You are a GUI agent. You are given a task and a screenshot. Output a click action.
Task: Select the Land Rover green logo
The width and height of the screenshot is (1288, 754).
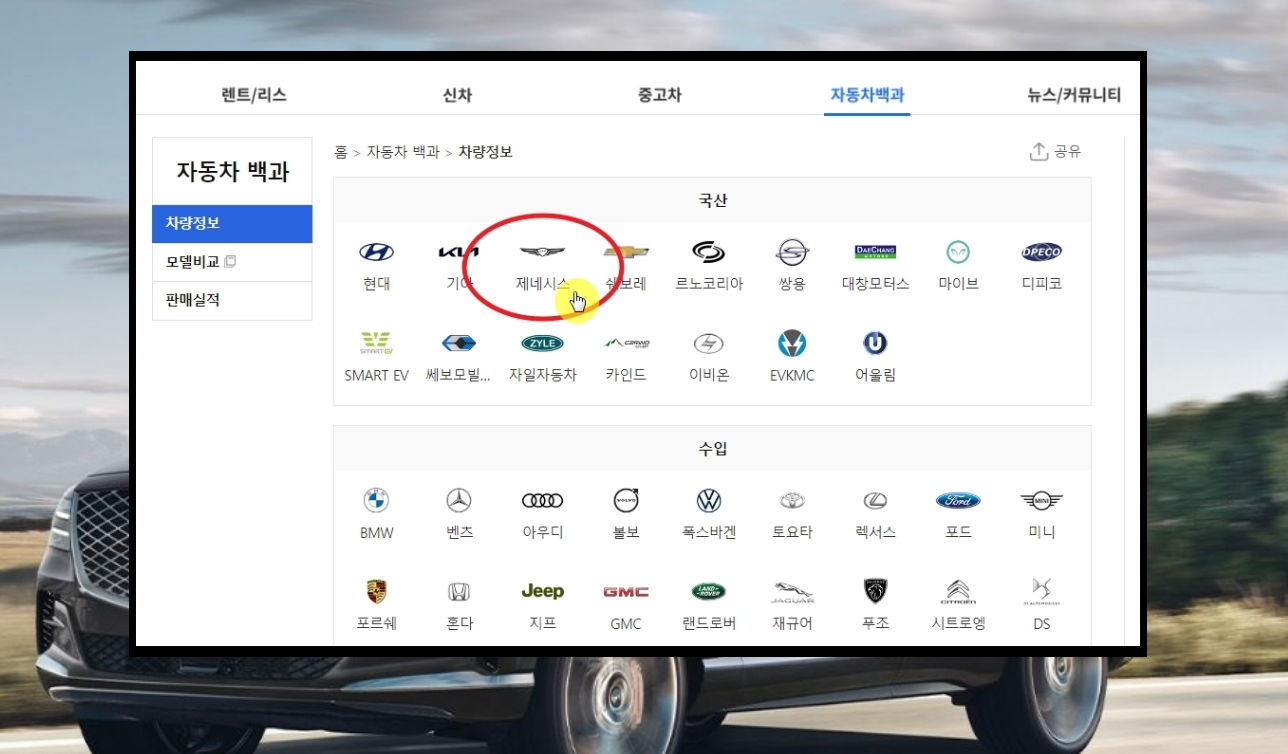709,591
